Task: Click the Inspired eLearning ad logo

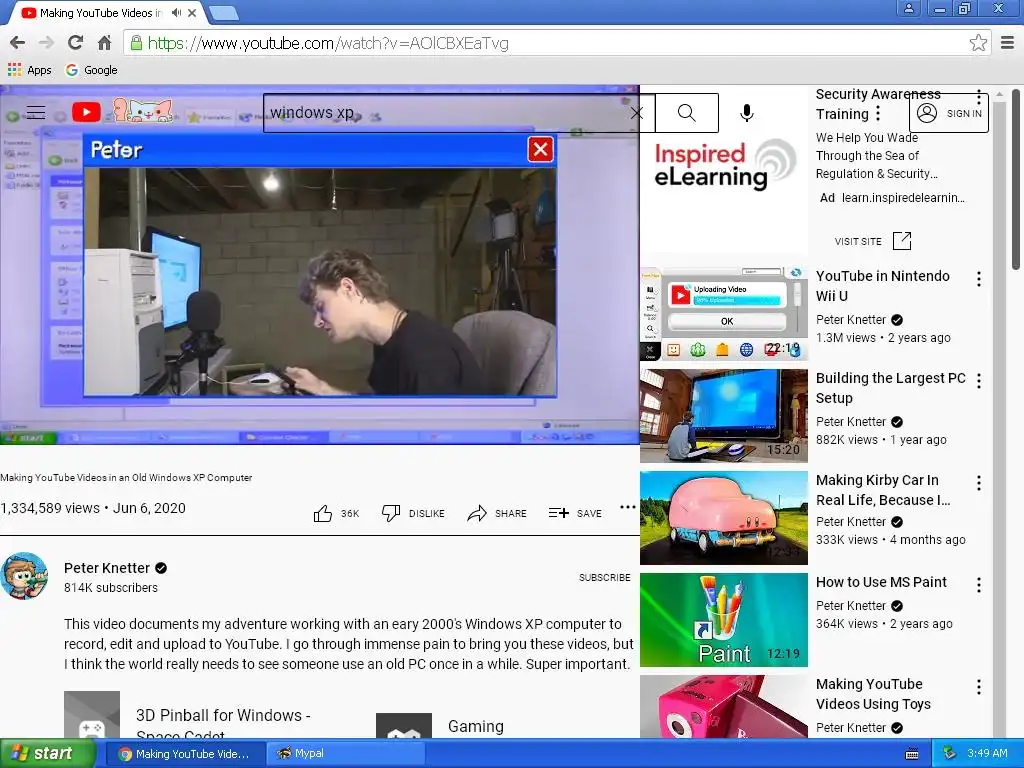Action: [x=724, y=165]
